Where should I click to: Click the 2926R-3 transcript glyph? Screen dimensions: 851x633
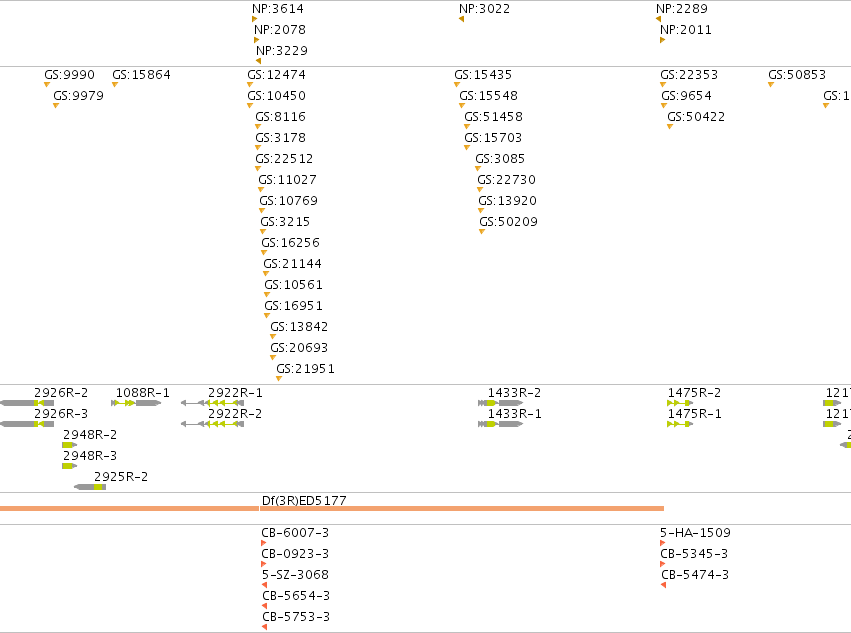tap(27, 424)
